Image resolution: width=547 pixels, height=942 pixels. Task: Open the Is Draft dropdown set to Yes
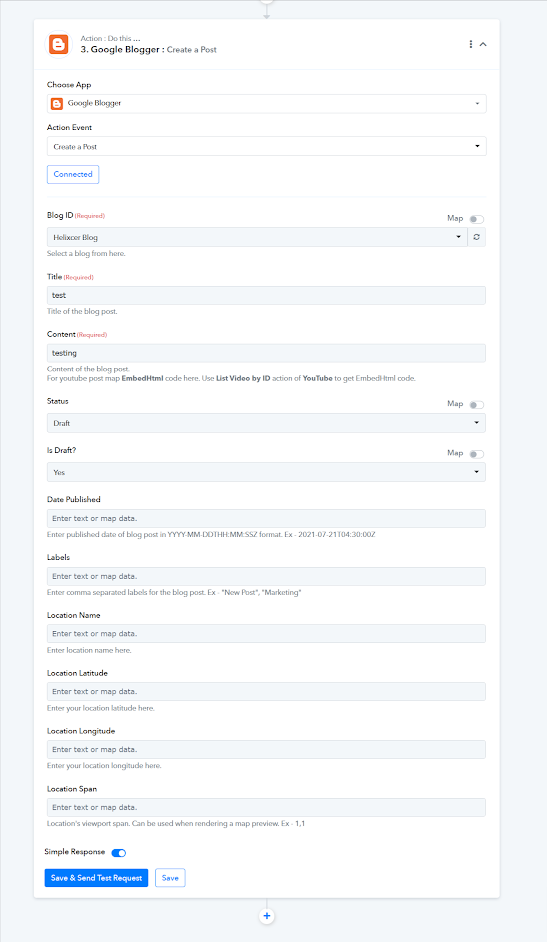(x=267, y=472)
